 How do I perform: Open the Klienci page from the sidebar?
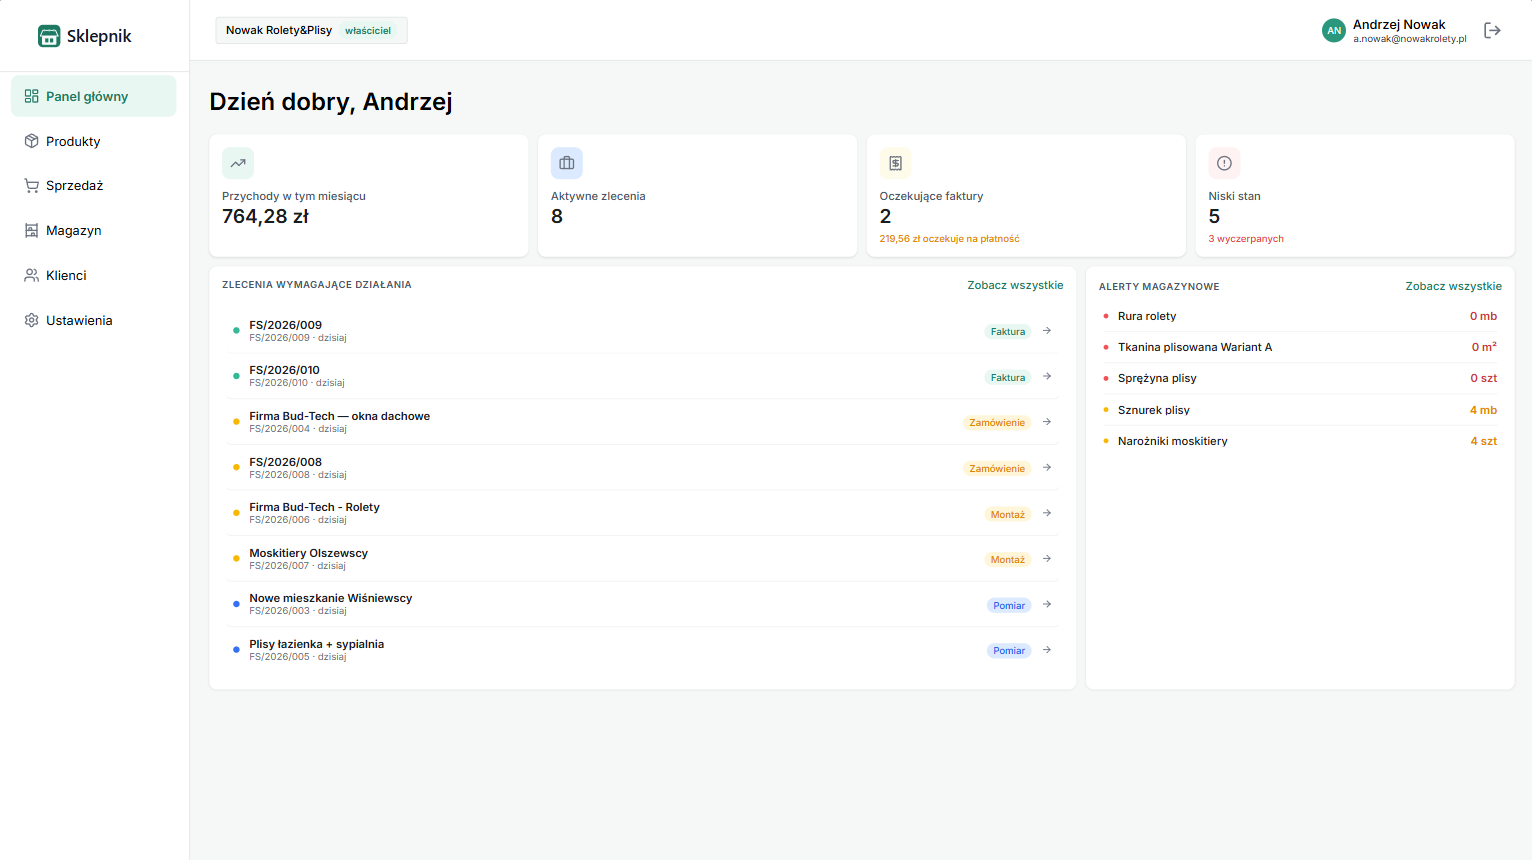click(66, 276)
